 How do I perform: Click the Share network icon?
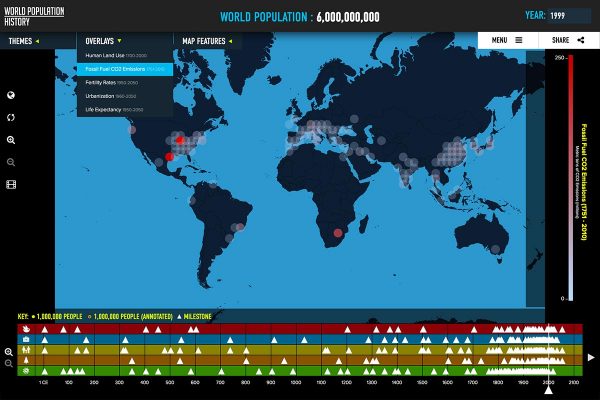(x=581, y=40)
